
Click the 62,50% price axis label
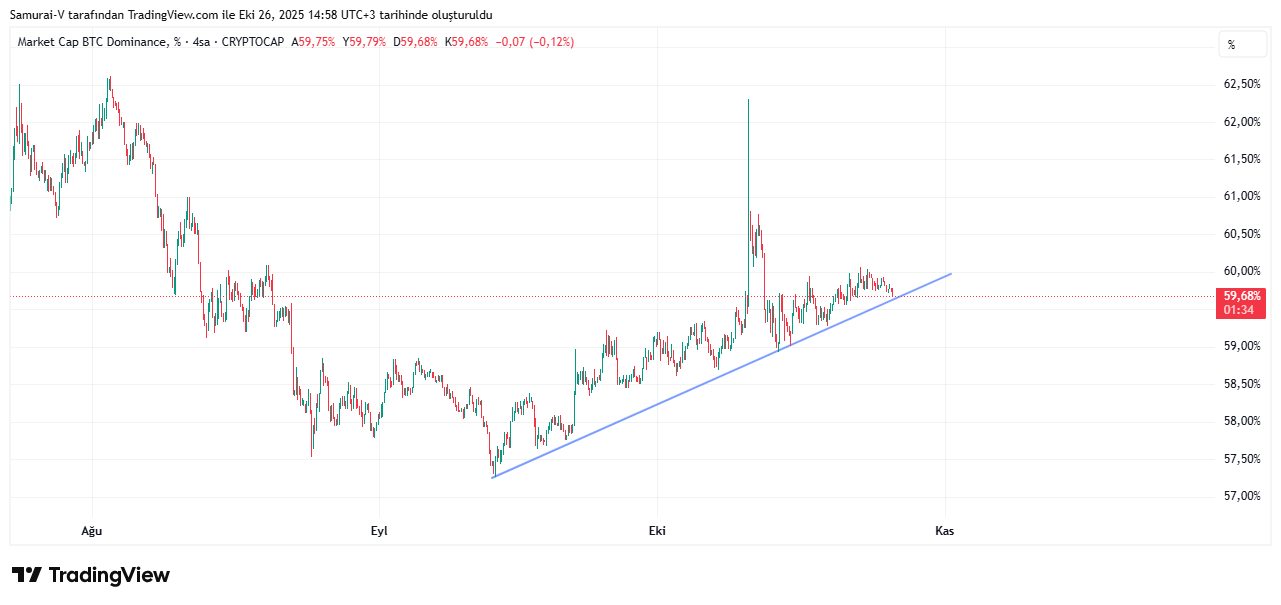tap(1241, 84)
